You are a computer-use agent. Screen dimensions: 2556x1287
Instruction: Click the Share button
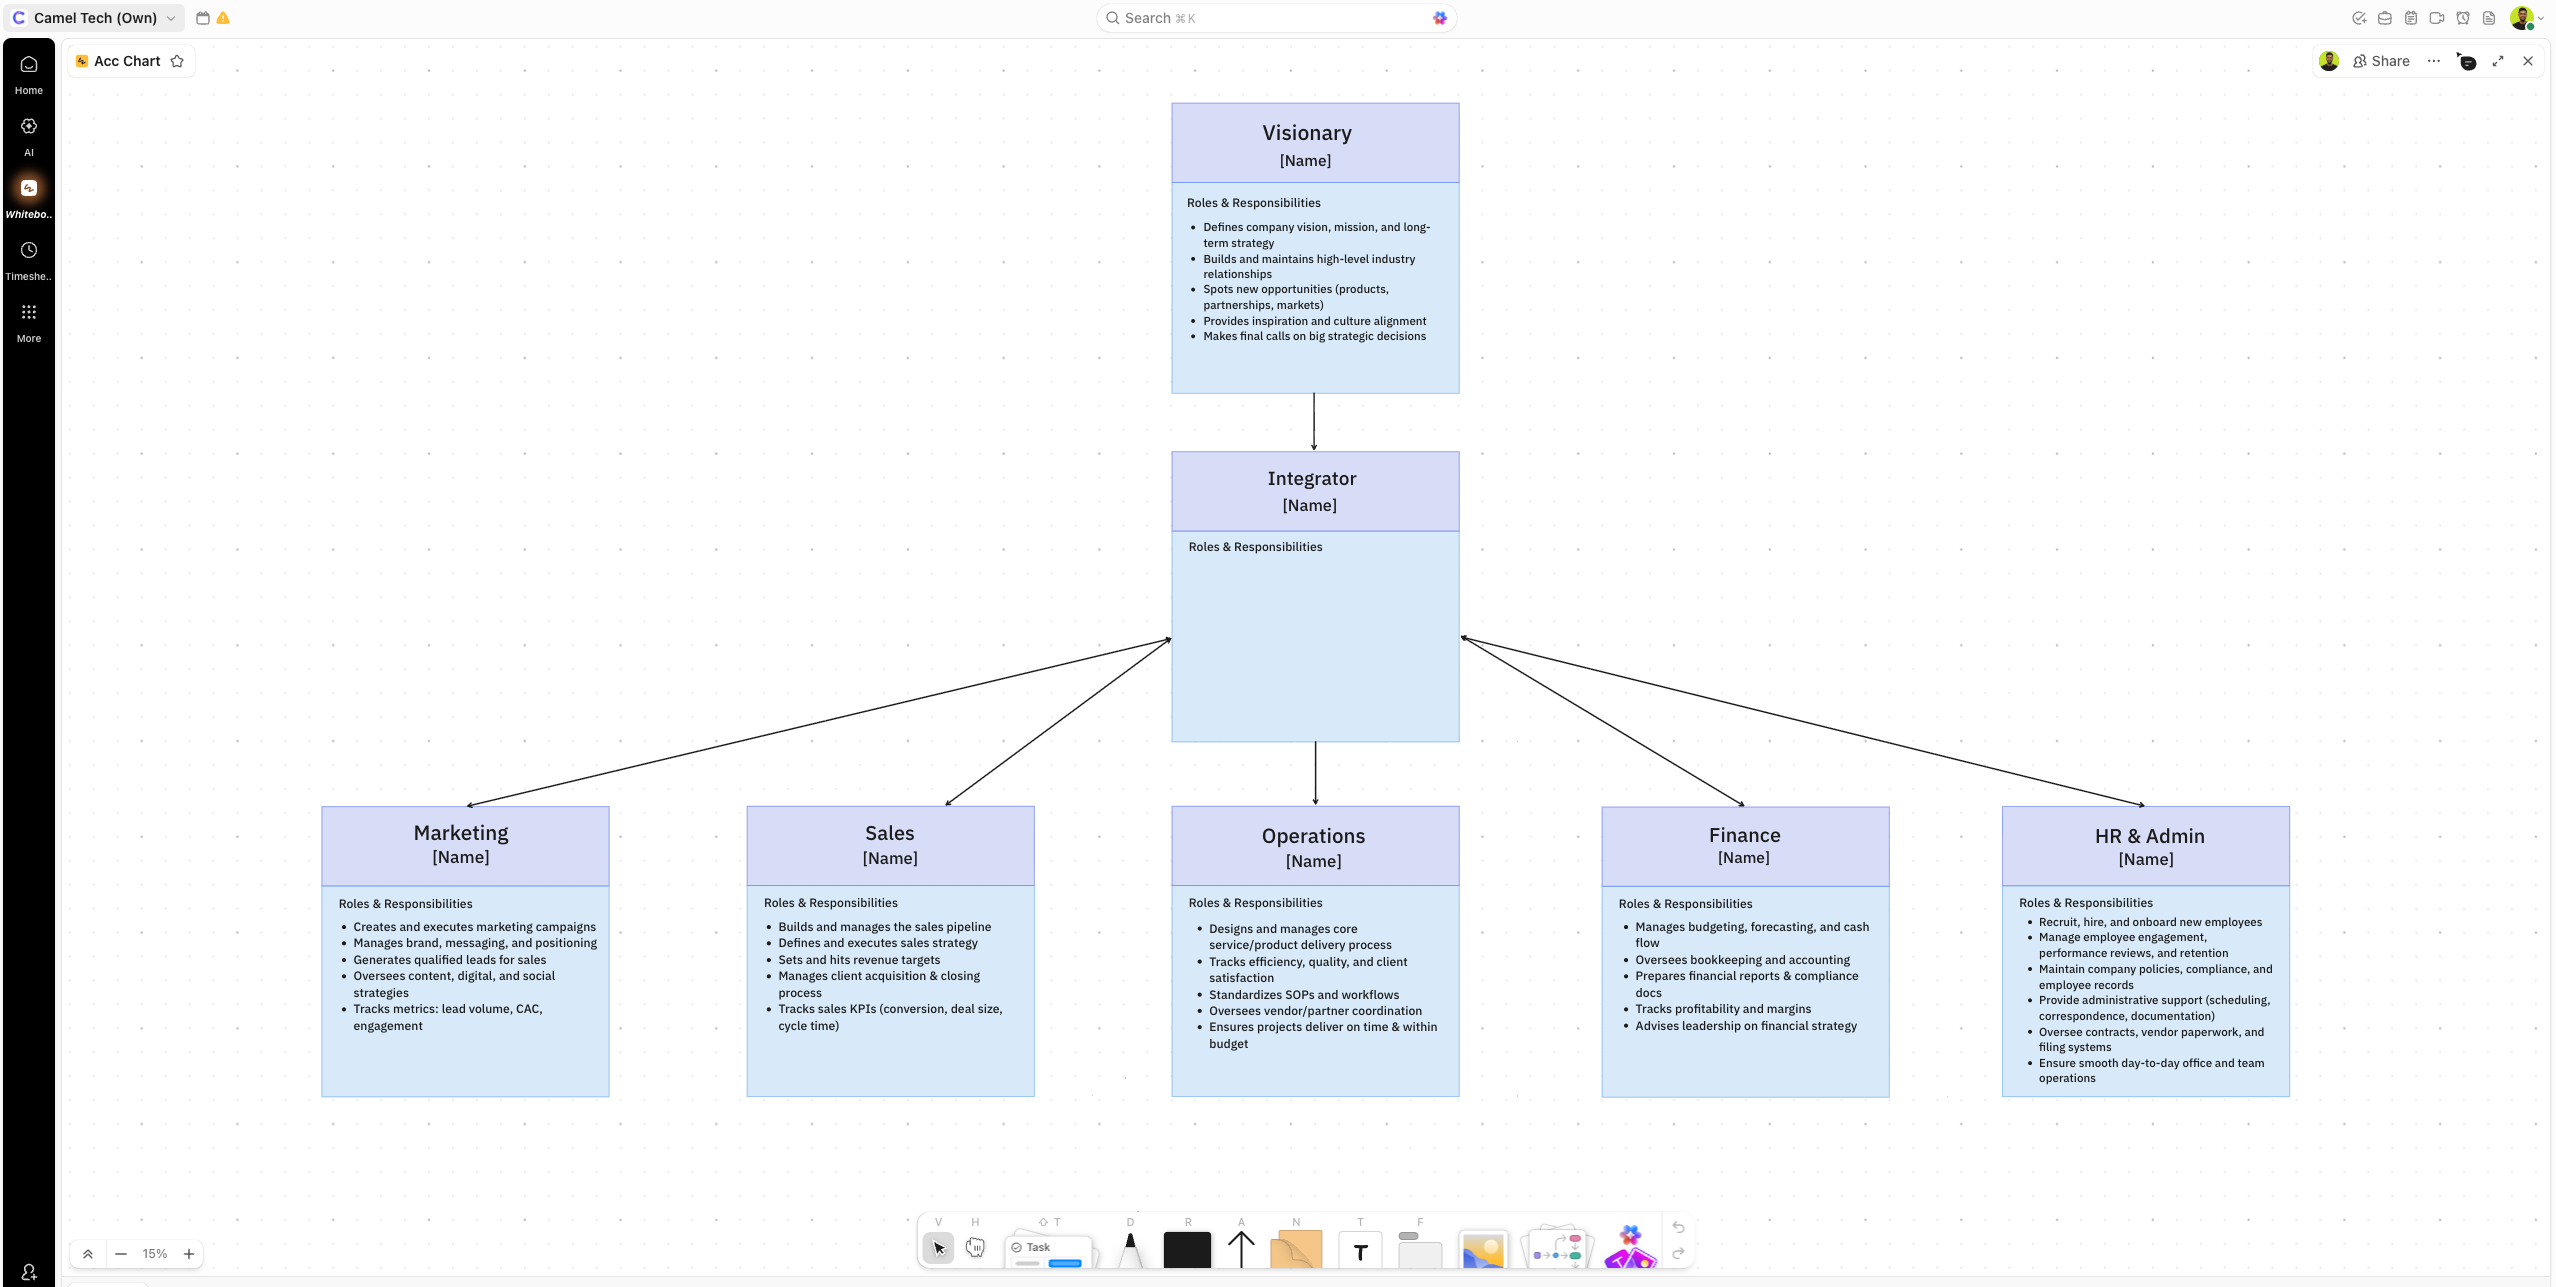click(2381, 61)
